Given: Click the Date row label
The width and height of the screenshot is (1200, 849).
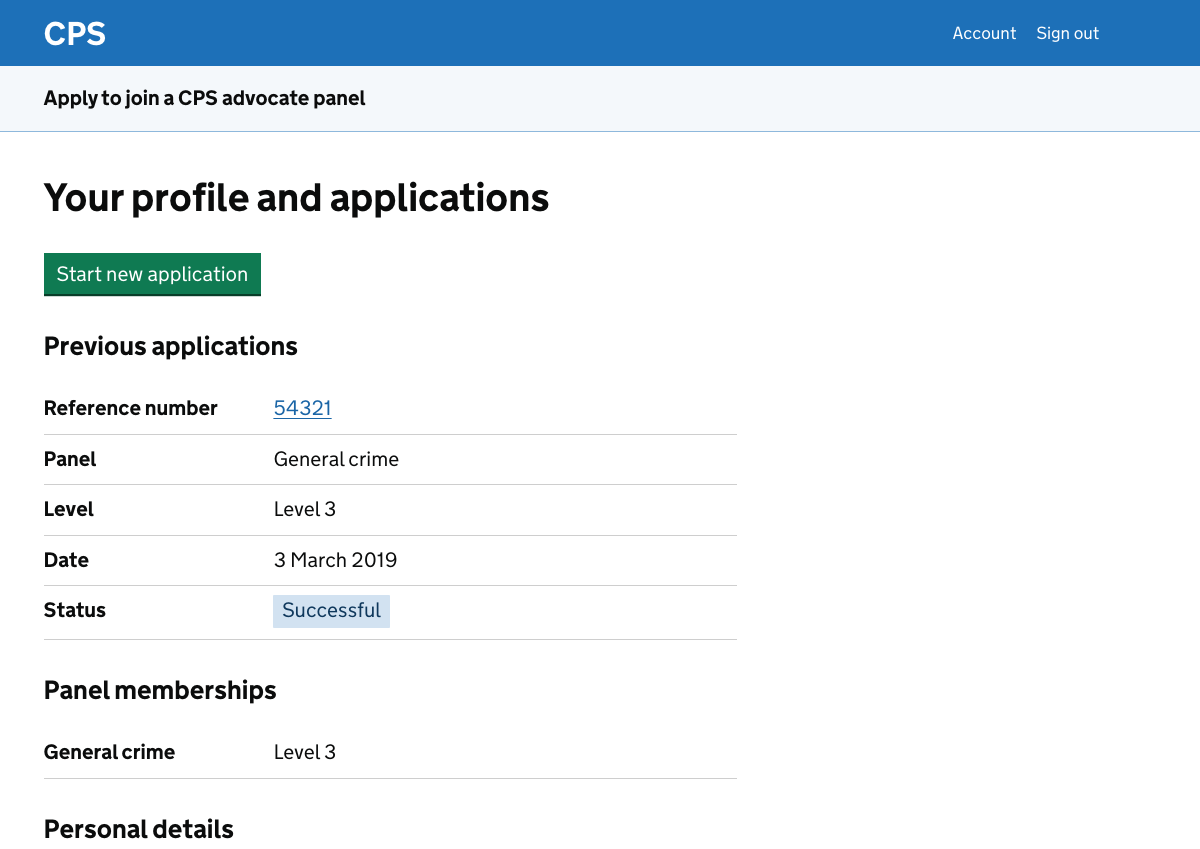Looking at the screenshot, I should click(66, 560).
